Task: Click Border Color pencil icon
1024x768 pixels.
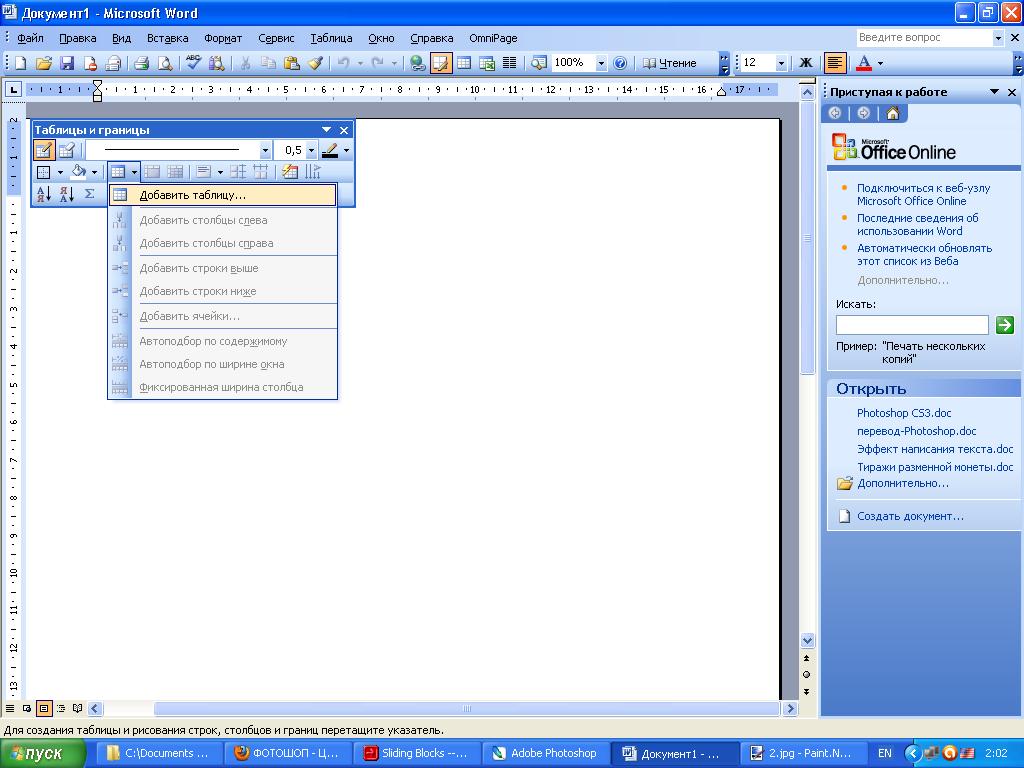Action: point(330,150)
